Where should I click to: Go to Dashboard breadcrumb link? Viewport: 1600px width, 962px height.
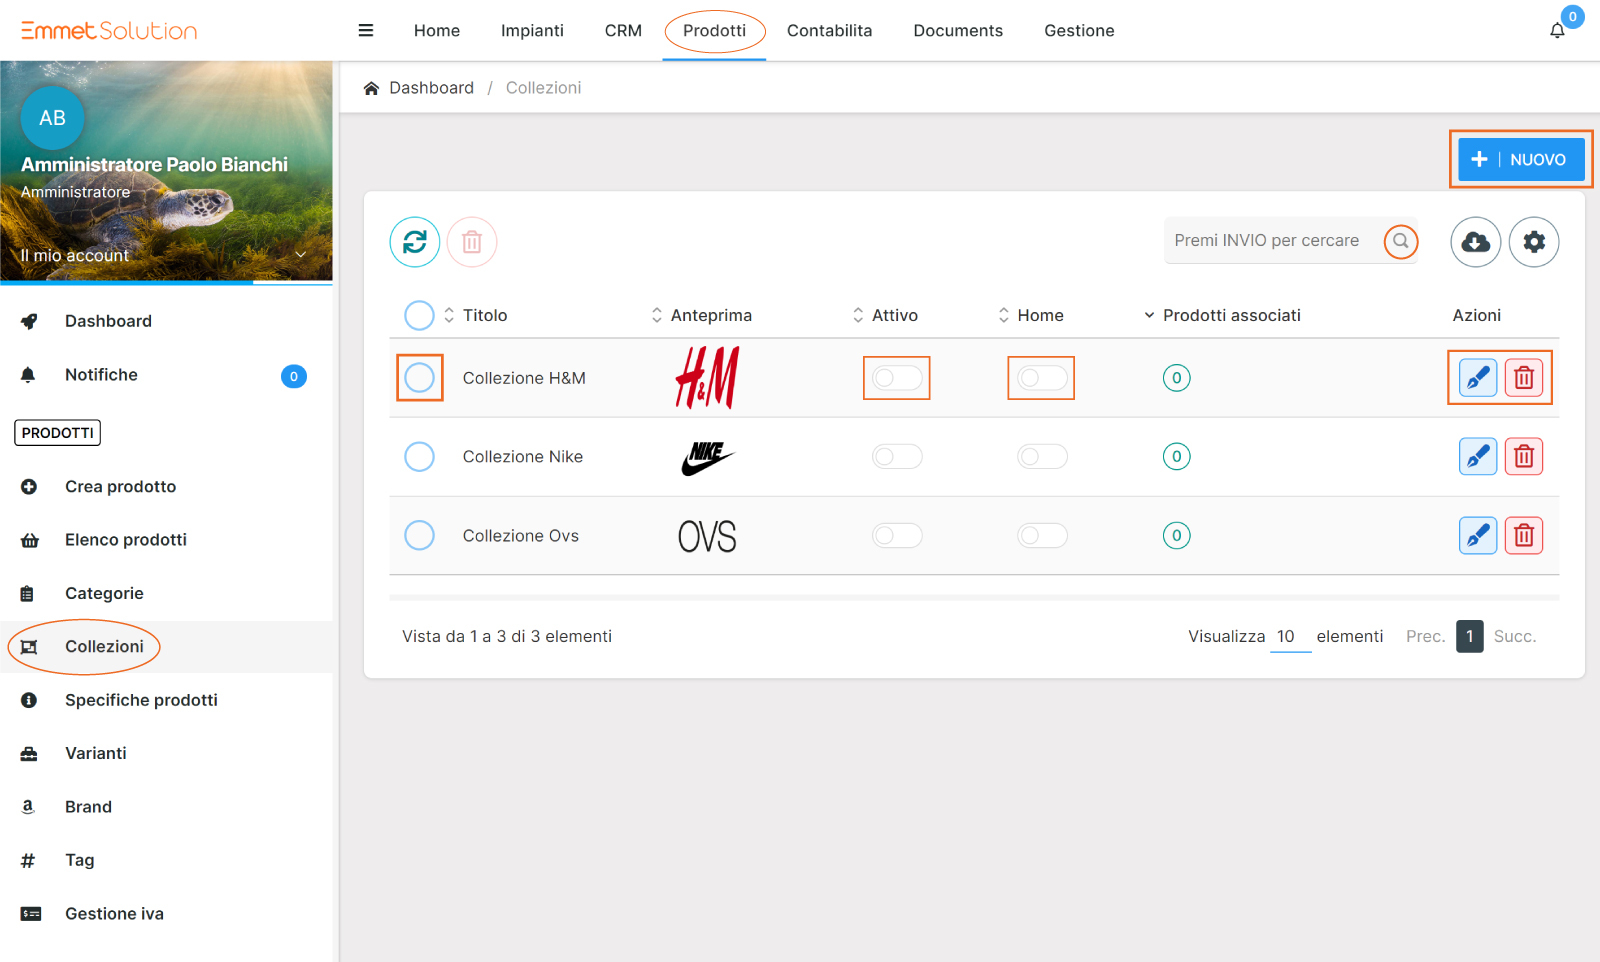pyautogui.click(x=431, y=88)
